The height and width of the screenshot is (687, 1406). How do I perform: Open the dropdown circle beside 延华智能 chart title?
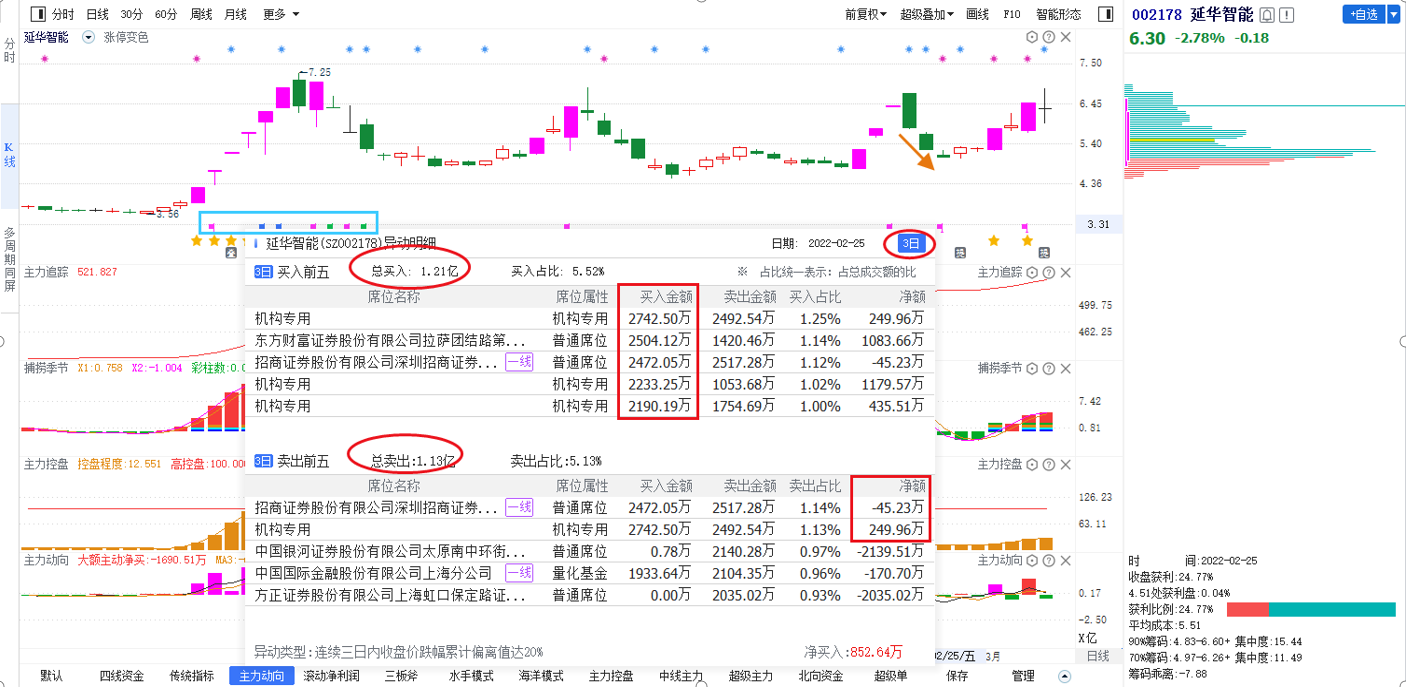[x=88, y=37]
